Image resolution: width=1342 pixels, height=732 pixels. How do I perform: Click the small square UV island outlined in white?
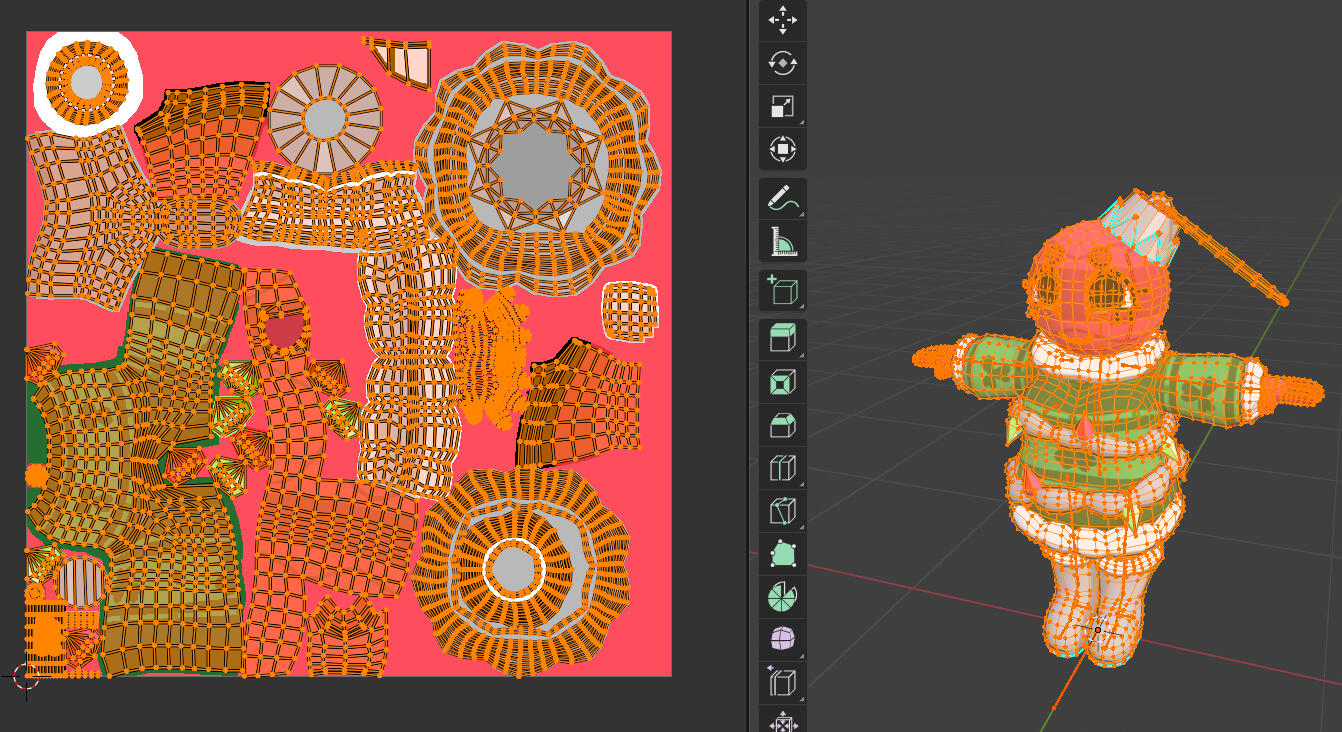click(x=630, y=311)
